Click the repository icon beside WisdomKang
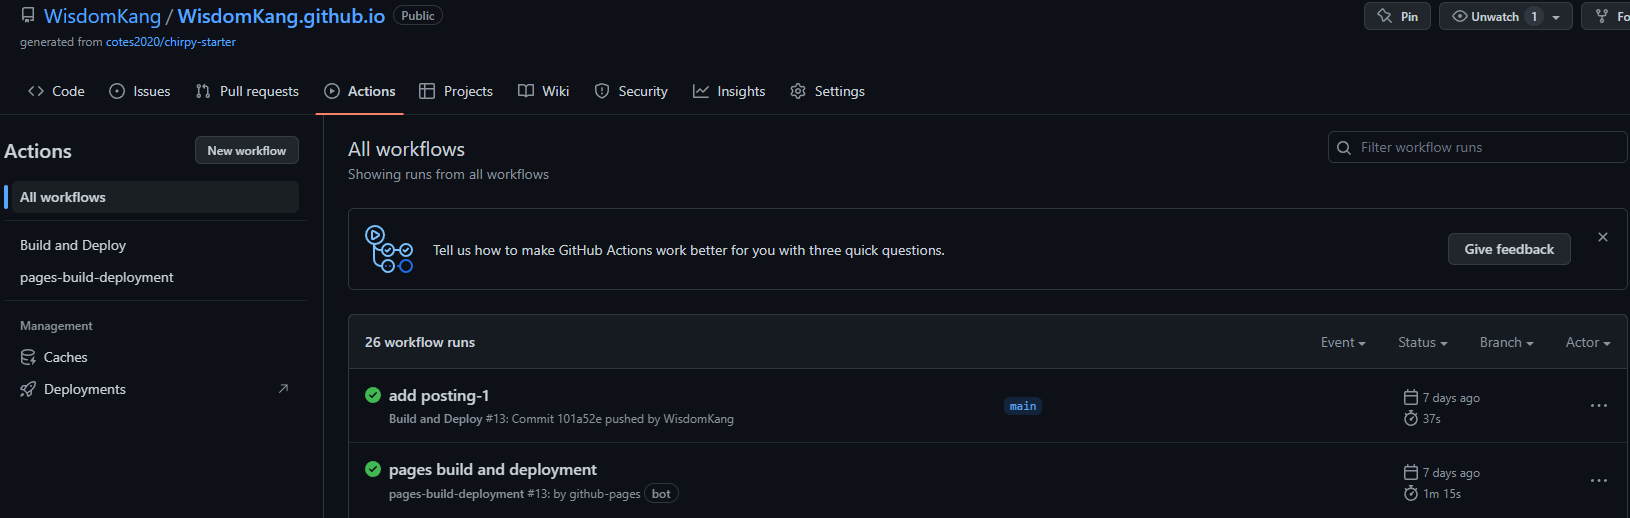Viewport: 1630px width, 518px height. [x=28, y=16]
